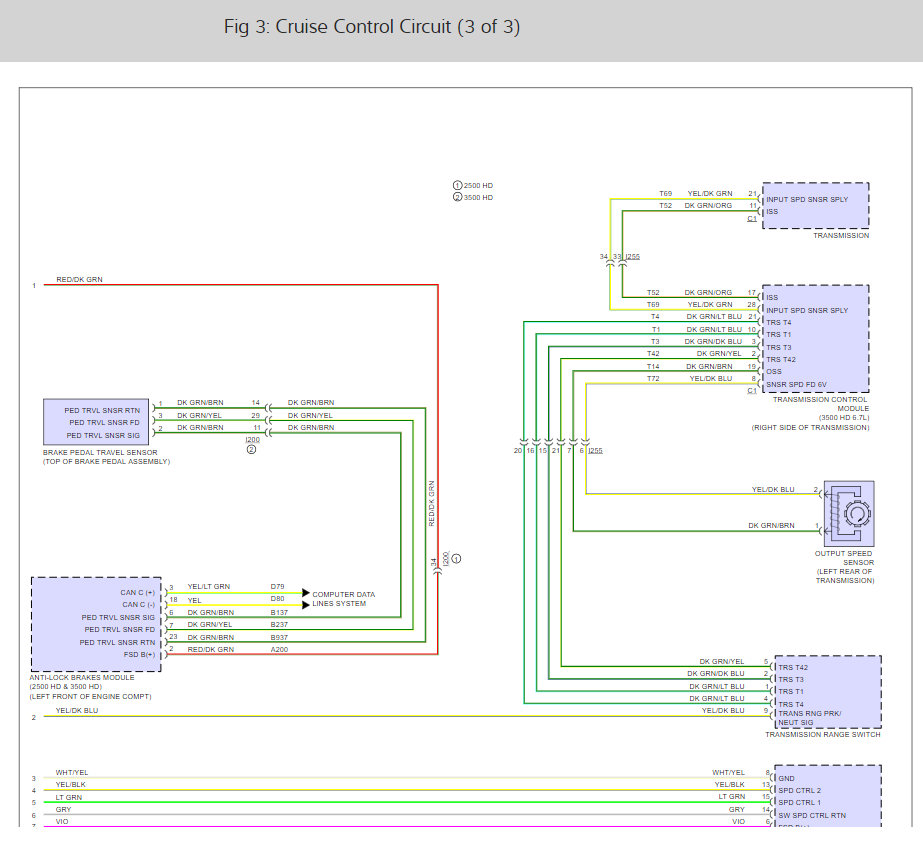
Task: Click circuit code D80
Action: 277,599
